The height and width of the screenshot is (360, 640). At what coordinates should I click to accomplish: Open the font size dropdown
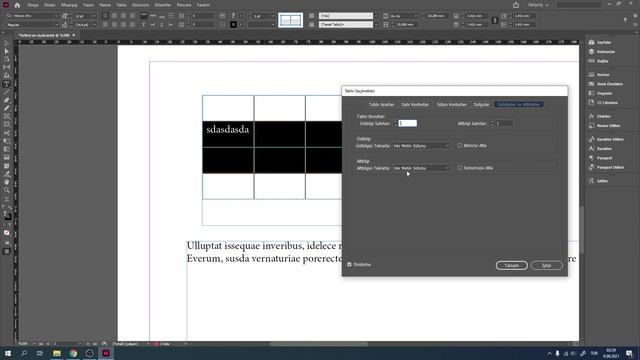94,16
